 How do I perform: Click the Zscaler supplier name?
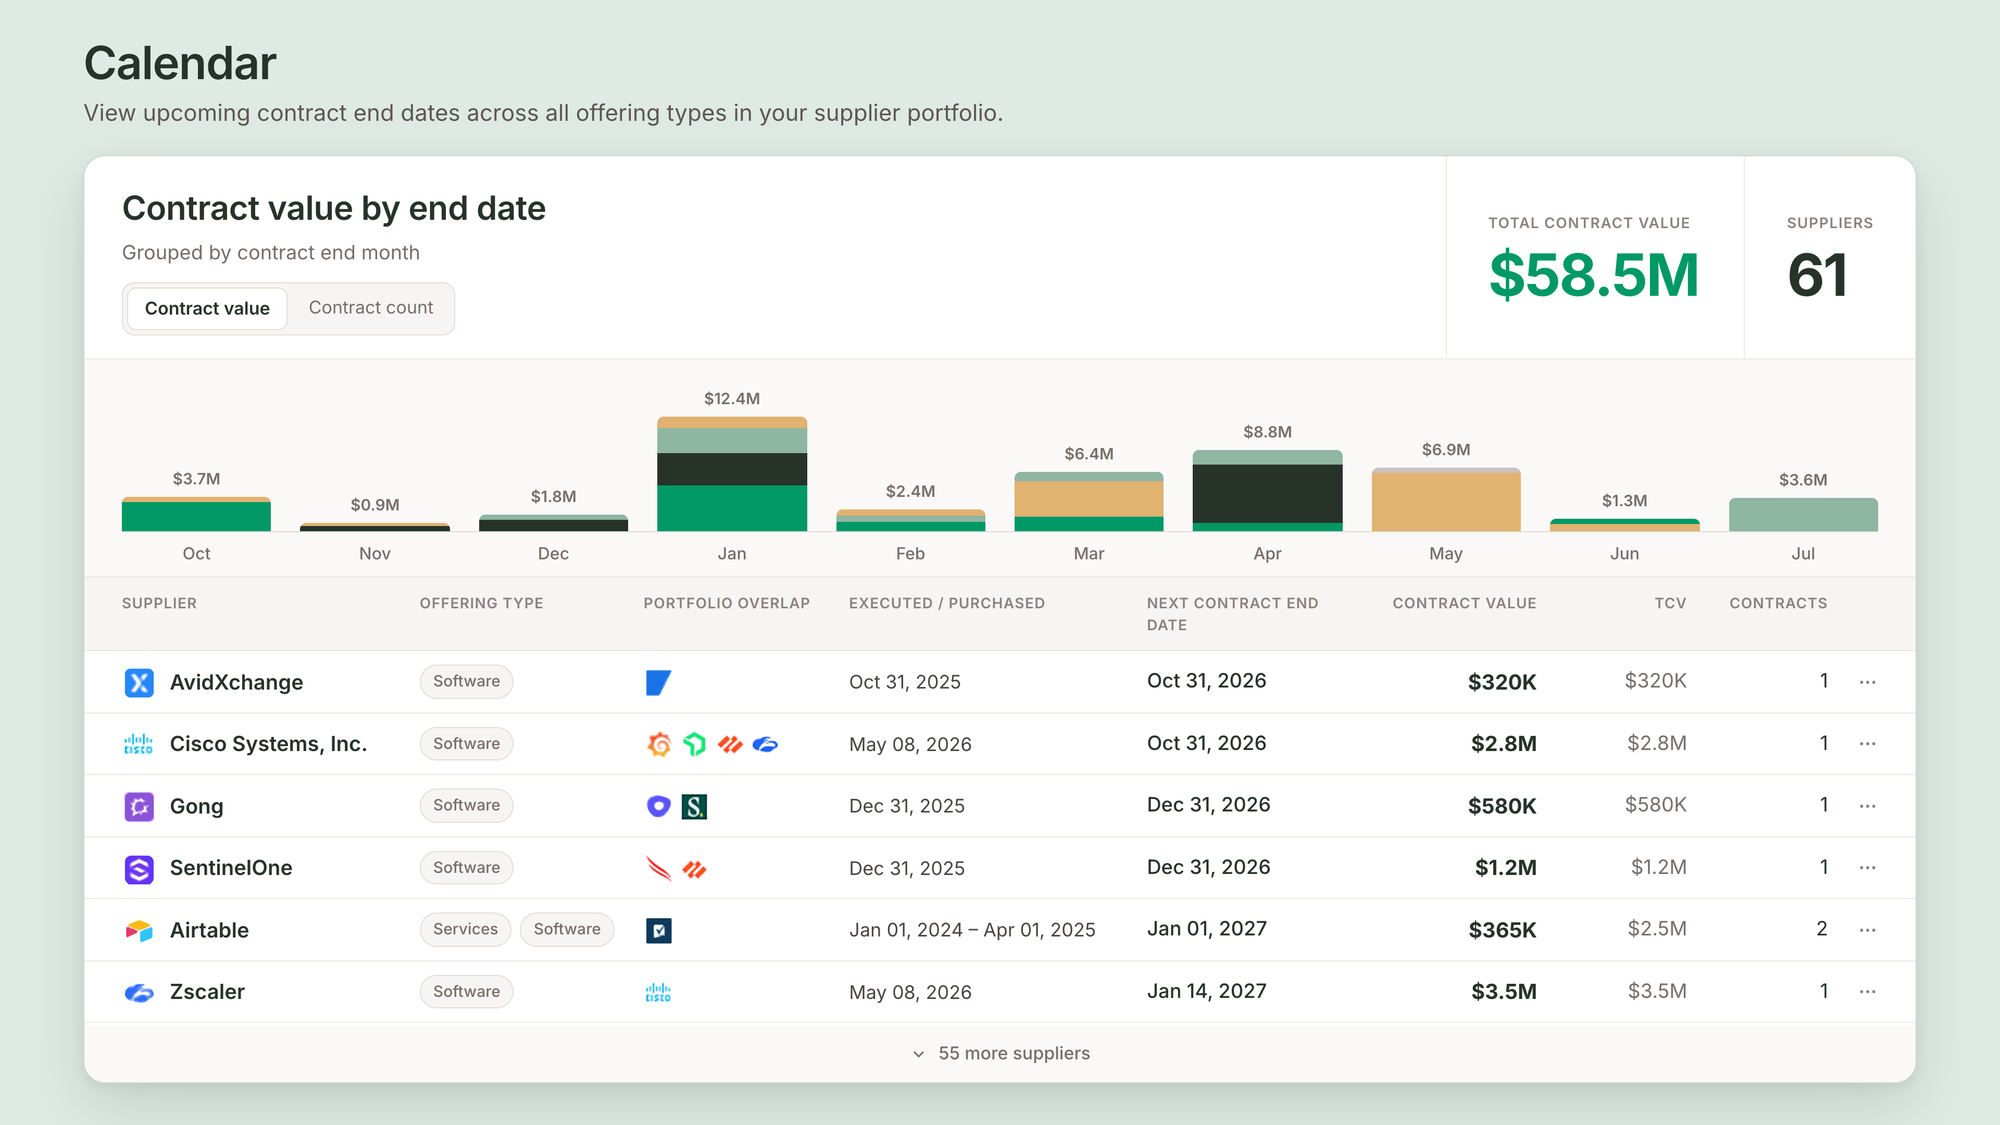[207, 992]
